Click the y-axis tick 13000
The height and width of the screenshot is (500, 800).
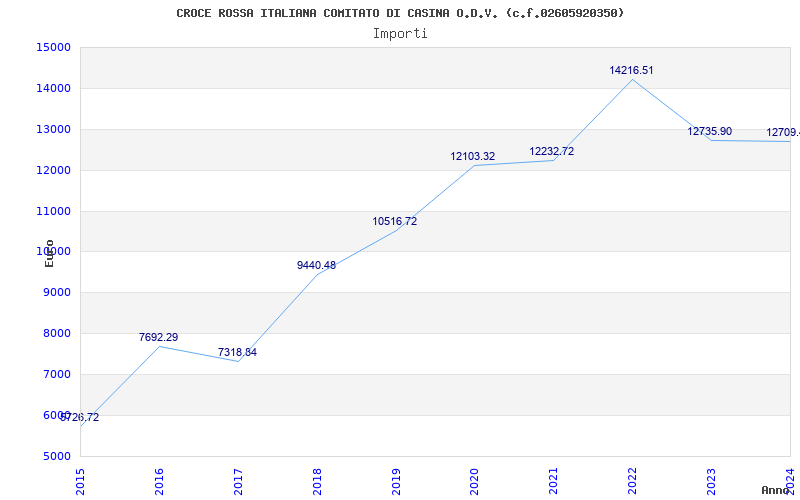[53, 129]
